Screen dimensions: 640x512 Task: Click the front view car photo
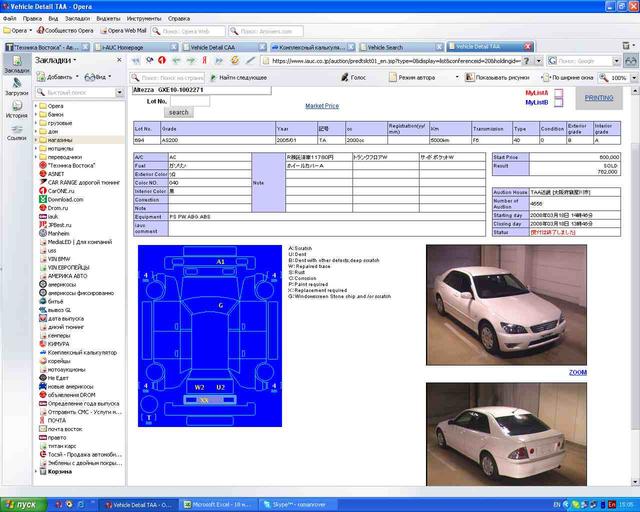[x=506, y=305]
